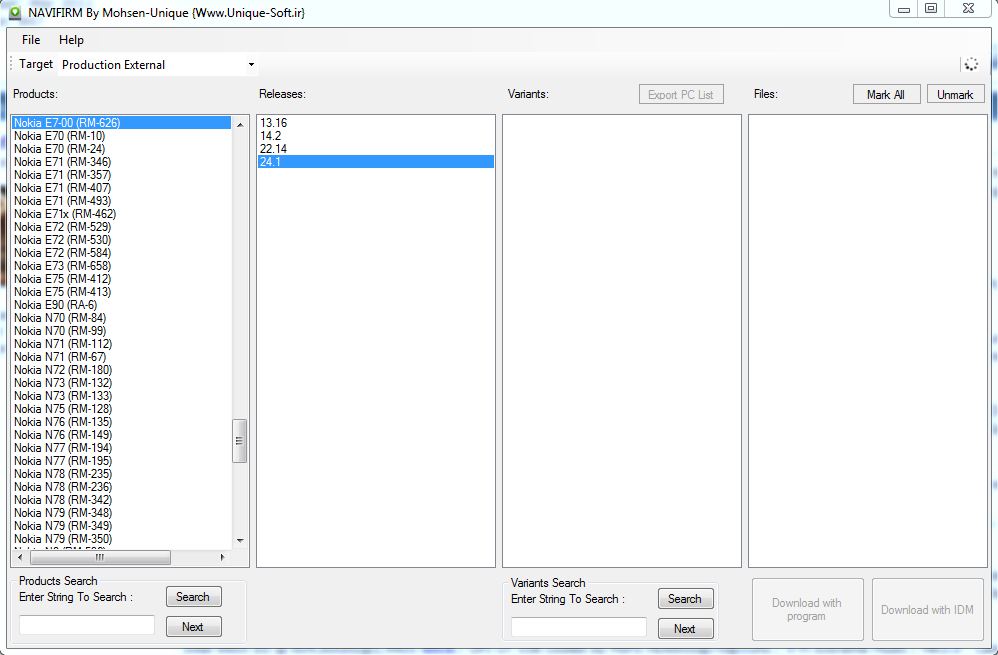Select Nokia E75 (RM-413)

[122, 292]
